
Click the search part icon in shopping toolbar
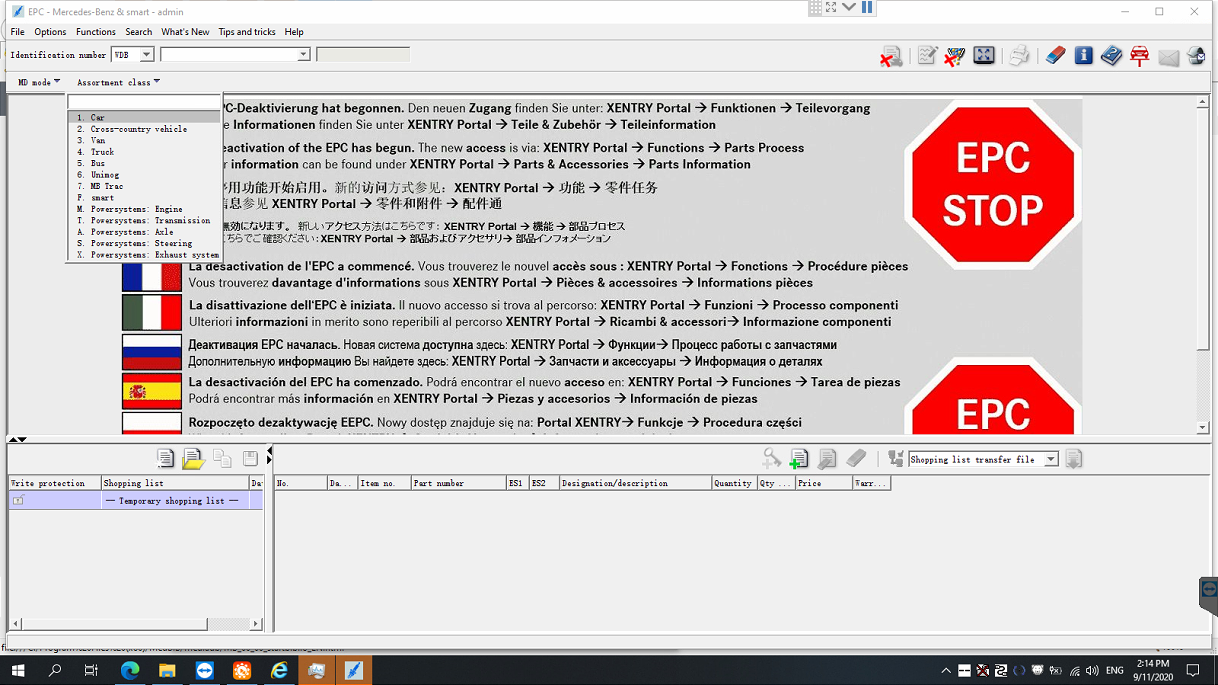click(771, 458)
